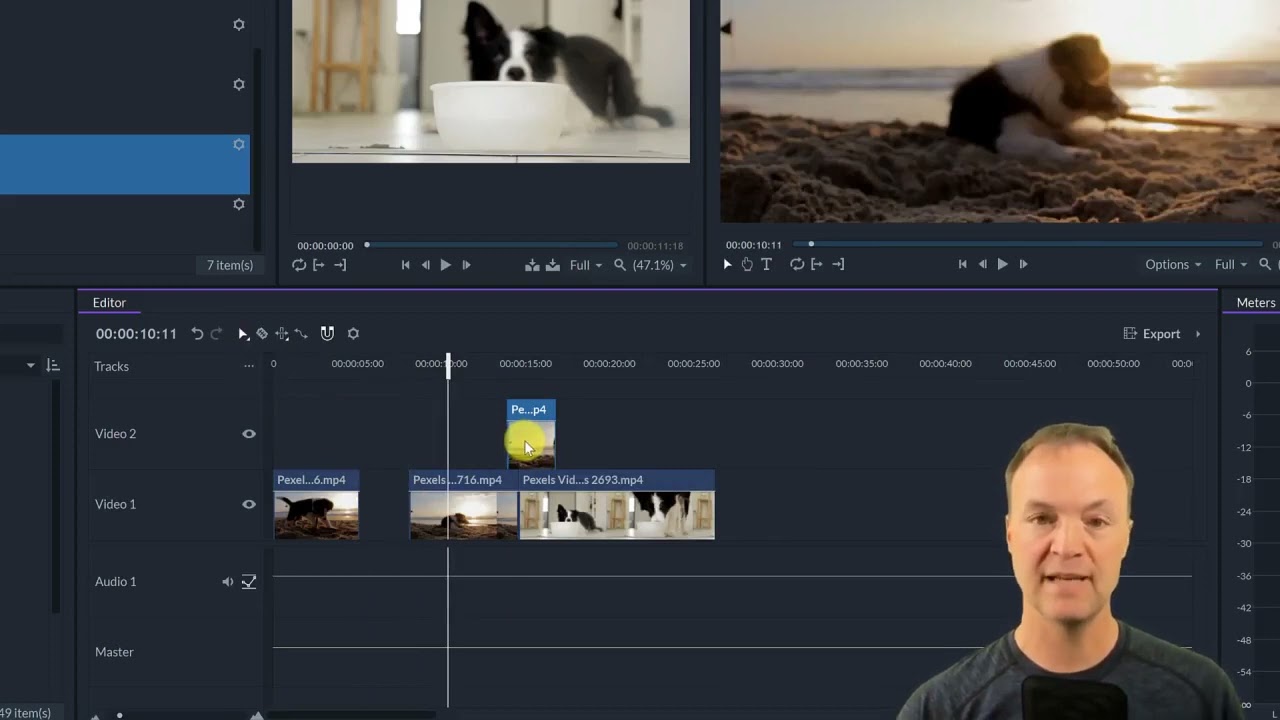The height and width of the screenshot is (720, 1280).
Task: Click the Editor timecode 00:00:10:11 field
Action: click(136, 334)
